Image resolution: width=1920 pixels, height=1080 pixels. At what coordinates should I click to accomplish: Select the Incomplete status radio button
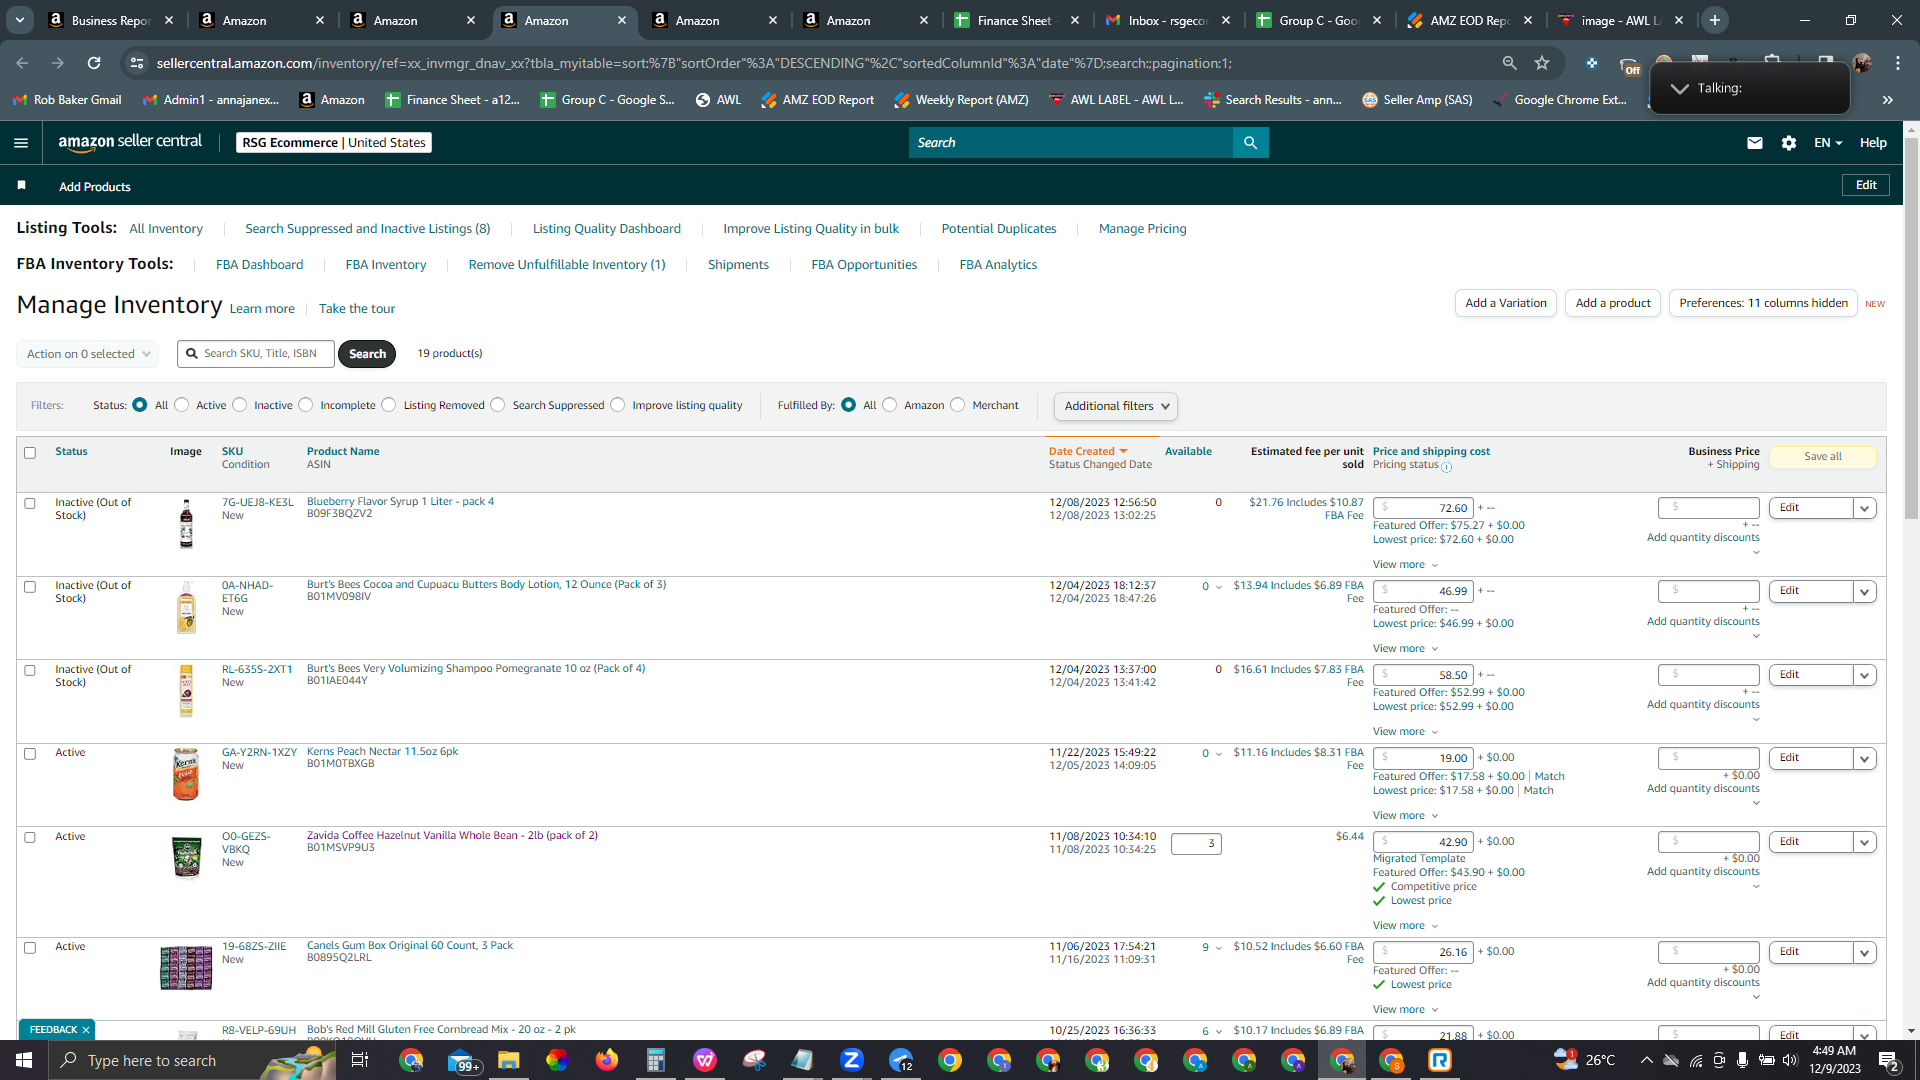point(306,405)
